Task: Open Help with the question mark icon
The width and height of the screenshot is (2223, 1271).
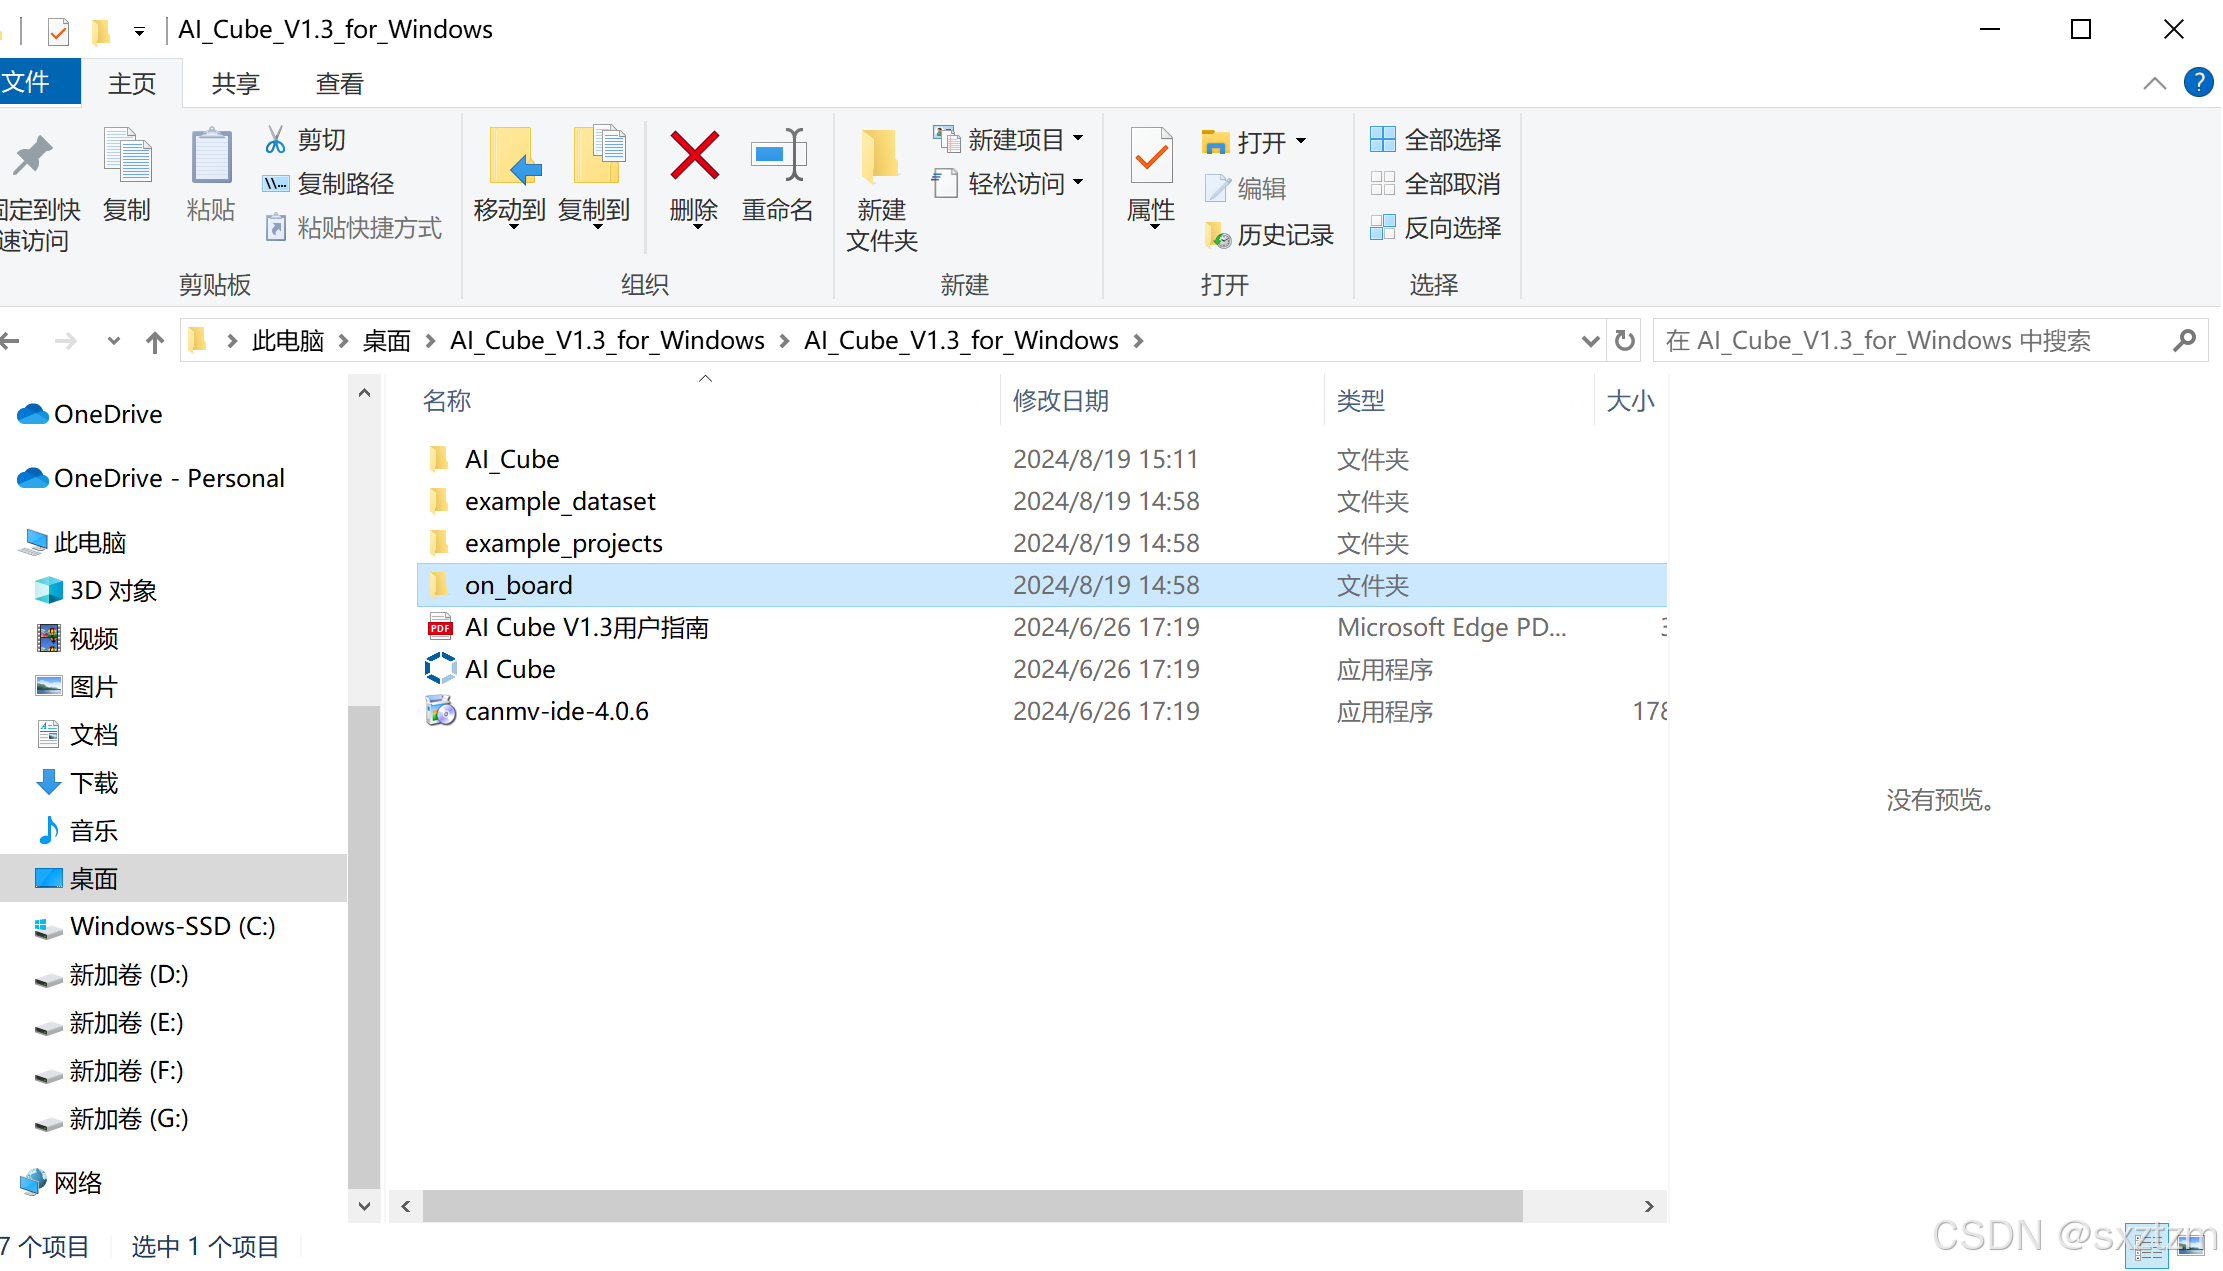Action: pos(2199,82)
